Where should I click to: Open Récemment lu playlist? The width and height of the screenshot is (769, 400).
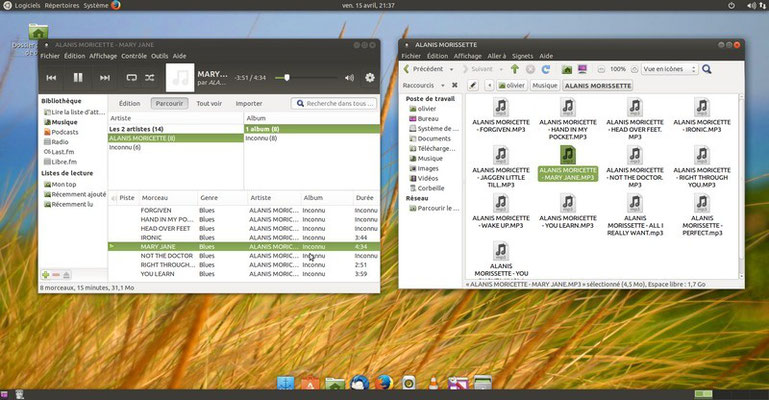pyautogui.click(x=68, y=204)
